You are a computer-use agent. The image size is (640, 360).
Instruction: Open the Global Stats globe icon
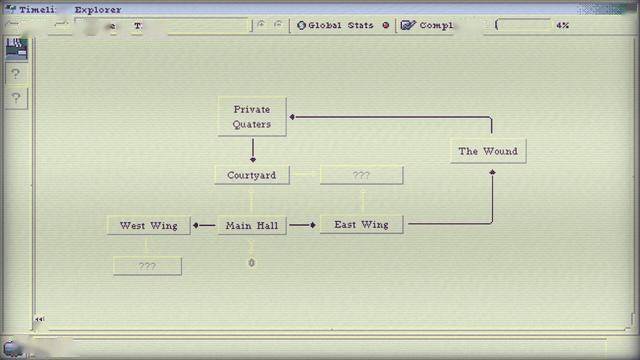pyautogui.click(x=301, y=25)
